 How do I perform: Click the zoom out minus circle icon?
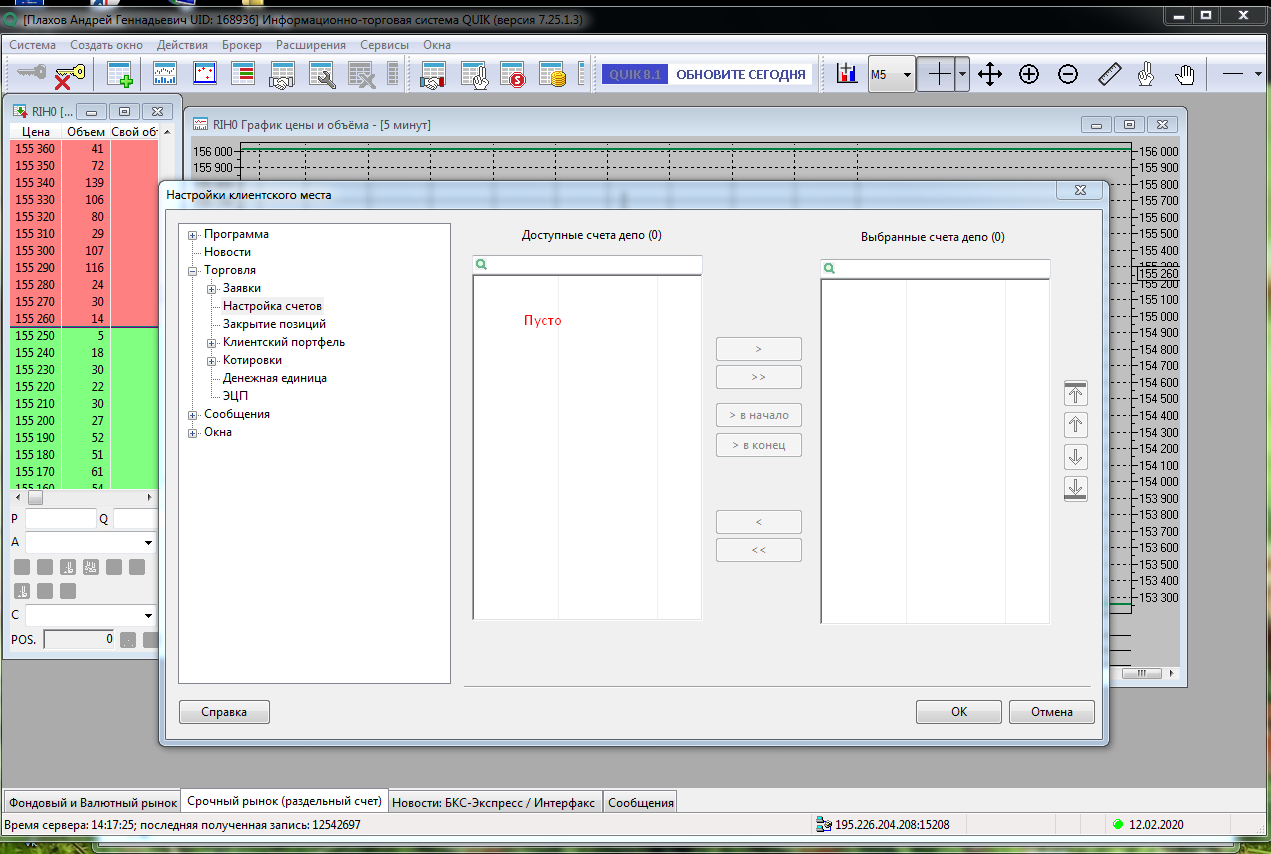[1068, 74]
